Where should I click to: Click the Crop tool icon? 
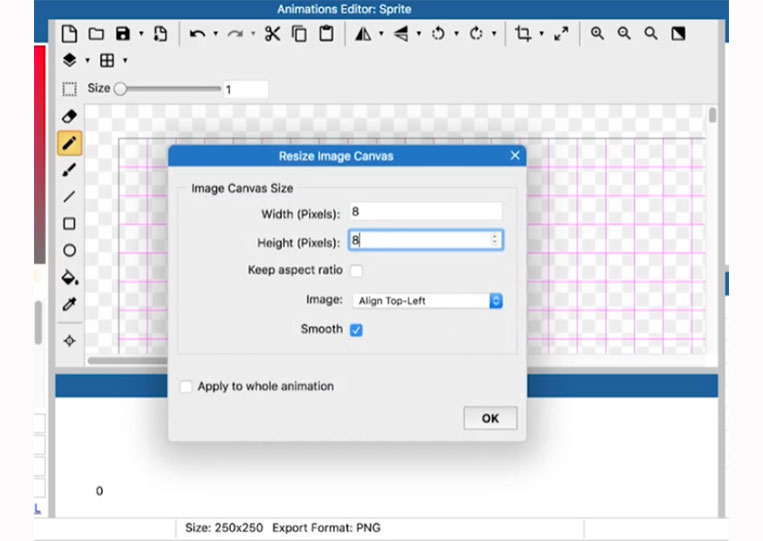[523, 34]
